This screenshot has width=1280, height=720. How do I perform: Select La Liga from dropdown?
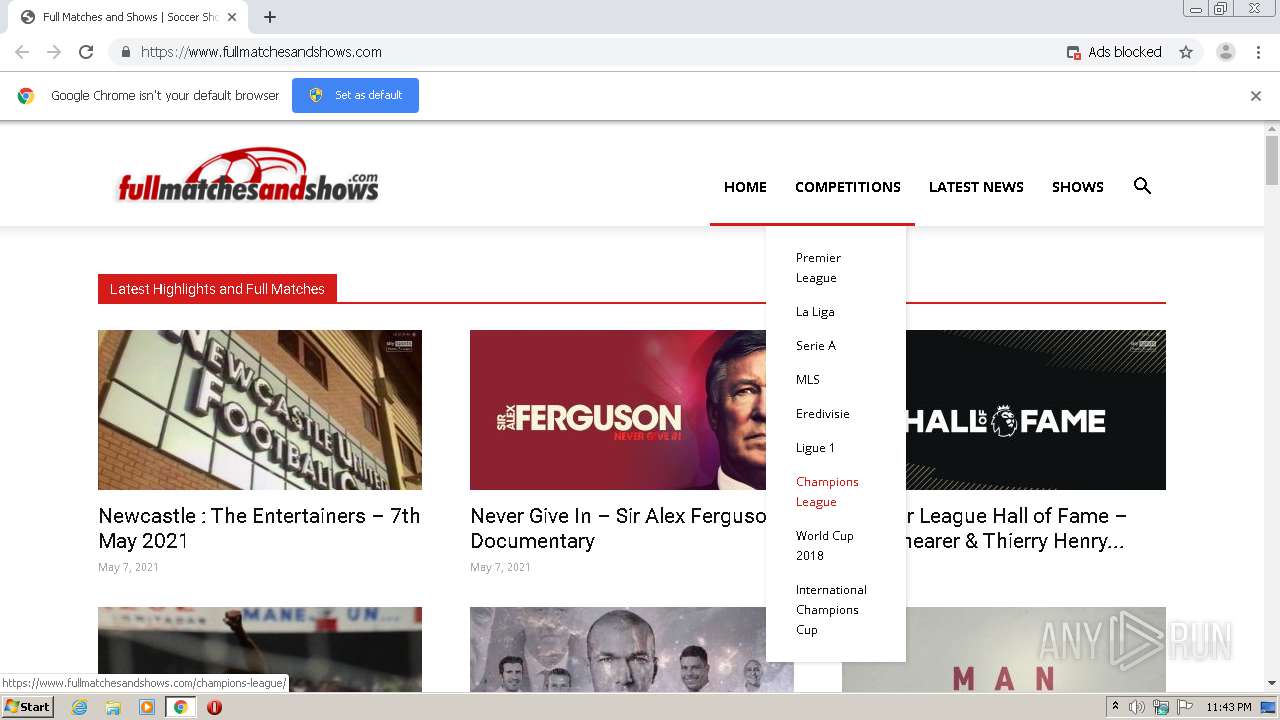tap(815, 312)
